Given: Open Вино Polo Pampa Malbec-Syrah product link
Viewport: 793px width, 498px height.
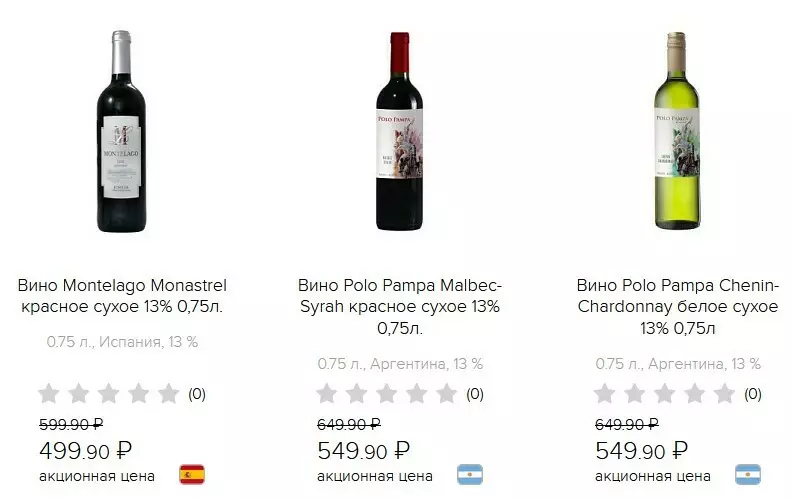Looking at the screenshot, I should click(400, 306).
